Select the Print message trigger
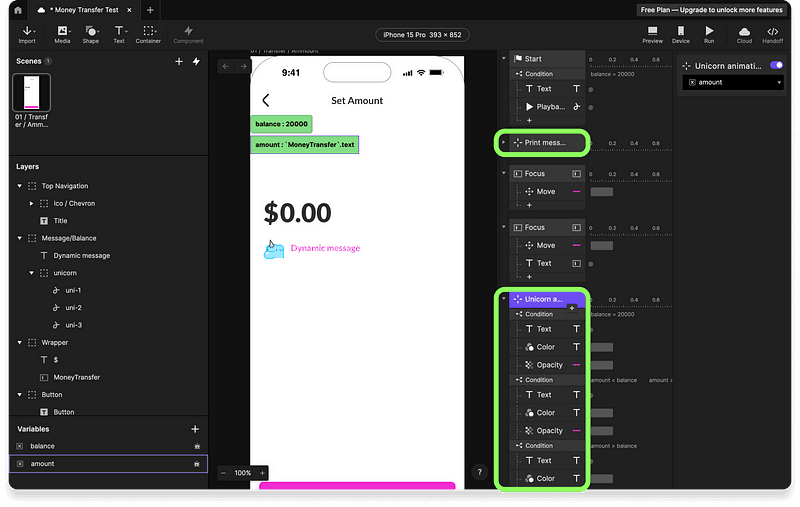Screen dimensions: 800x507 pos(547,142)
